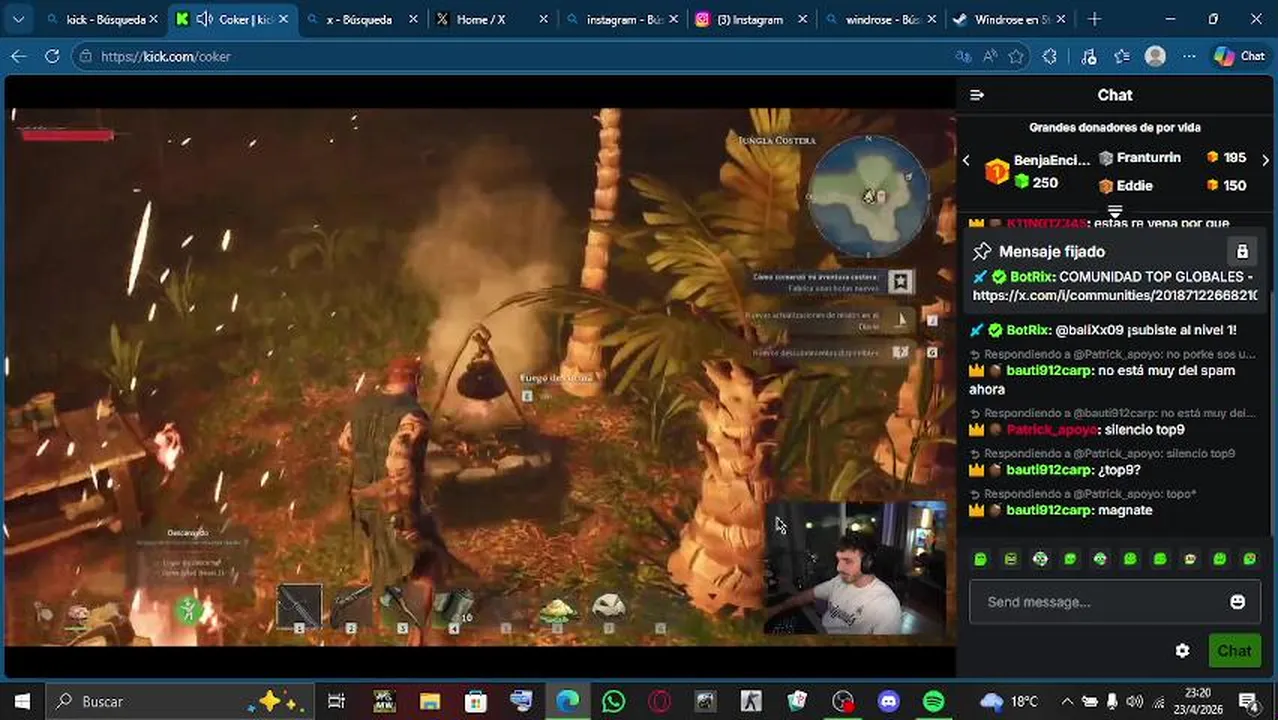Open chat settings gear
The height and width of the screenshot is (720, 1278).
[1182, 650]
